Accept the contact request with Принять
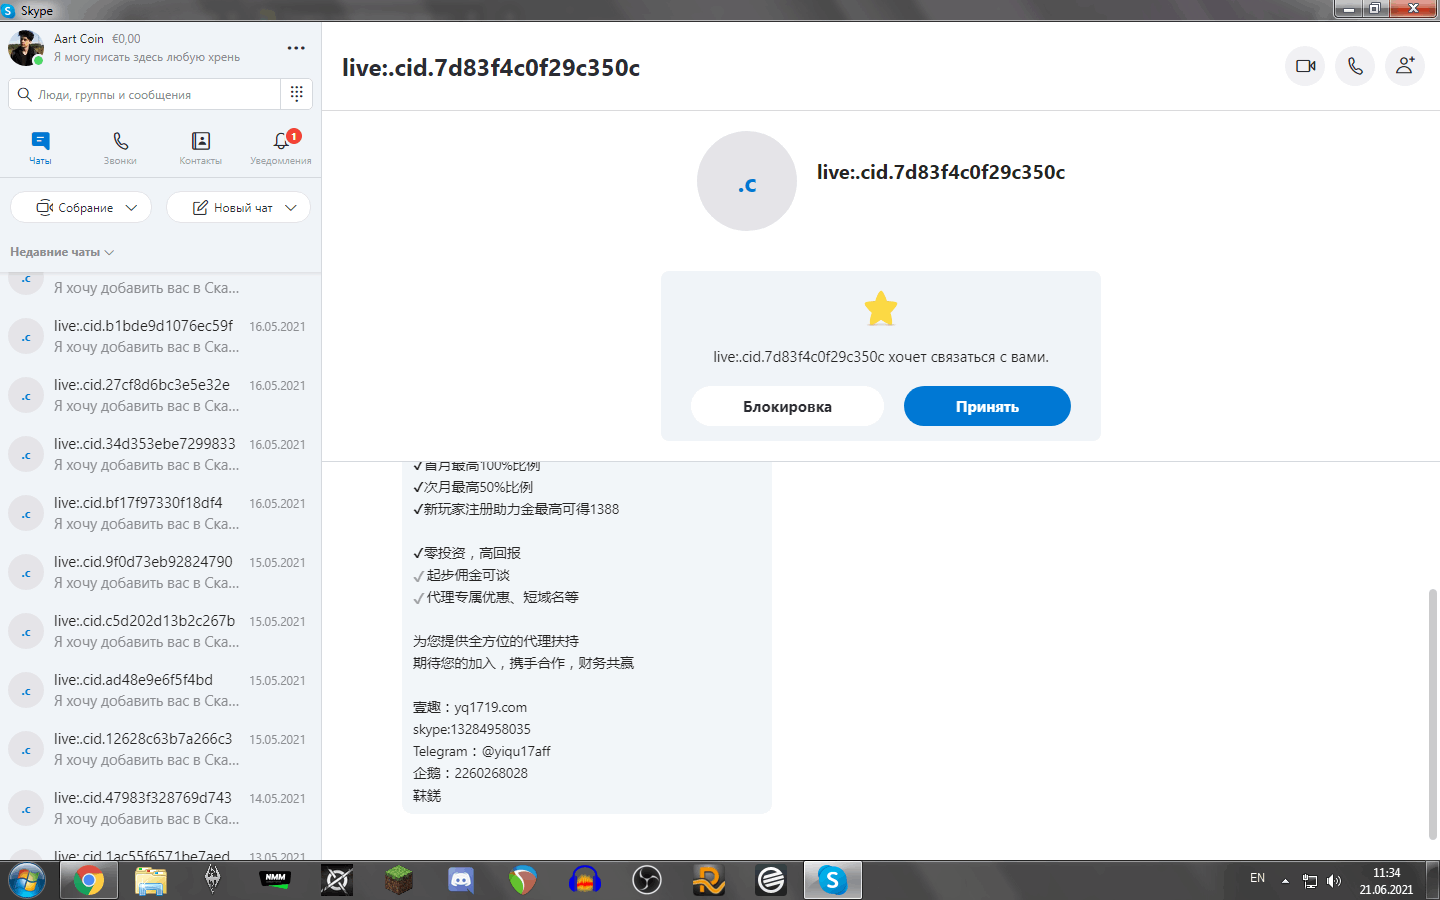The image size is (1440, 900). (x=987, y=406)
